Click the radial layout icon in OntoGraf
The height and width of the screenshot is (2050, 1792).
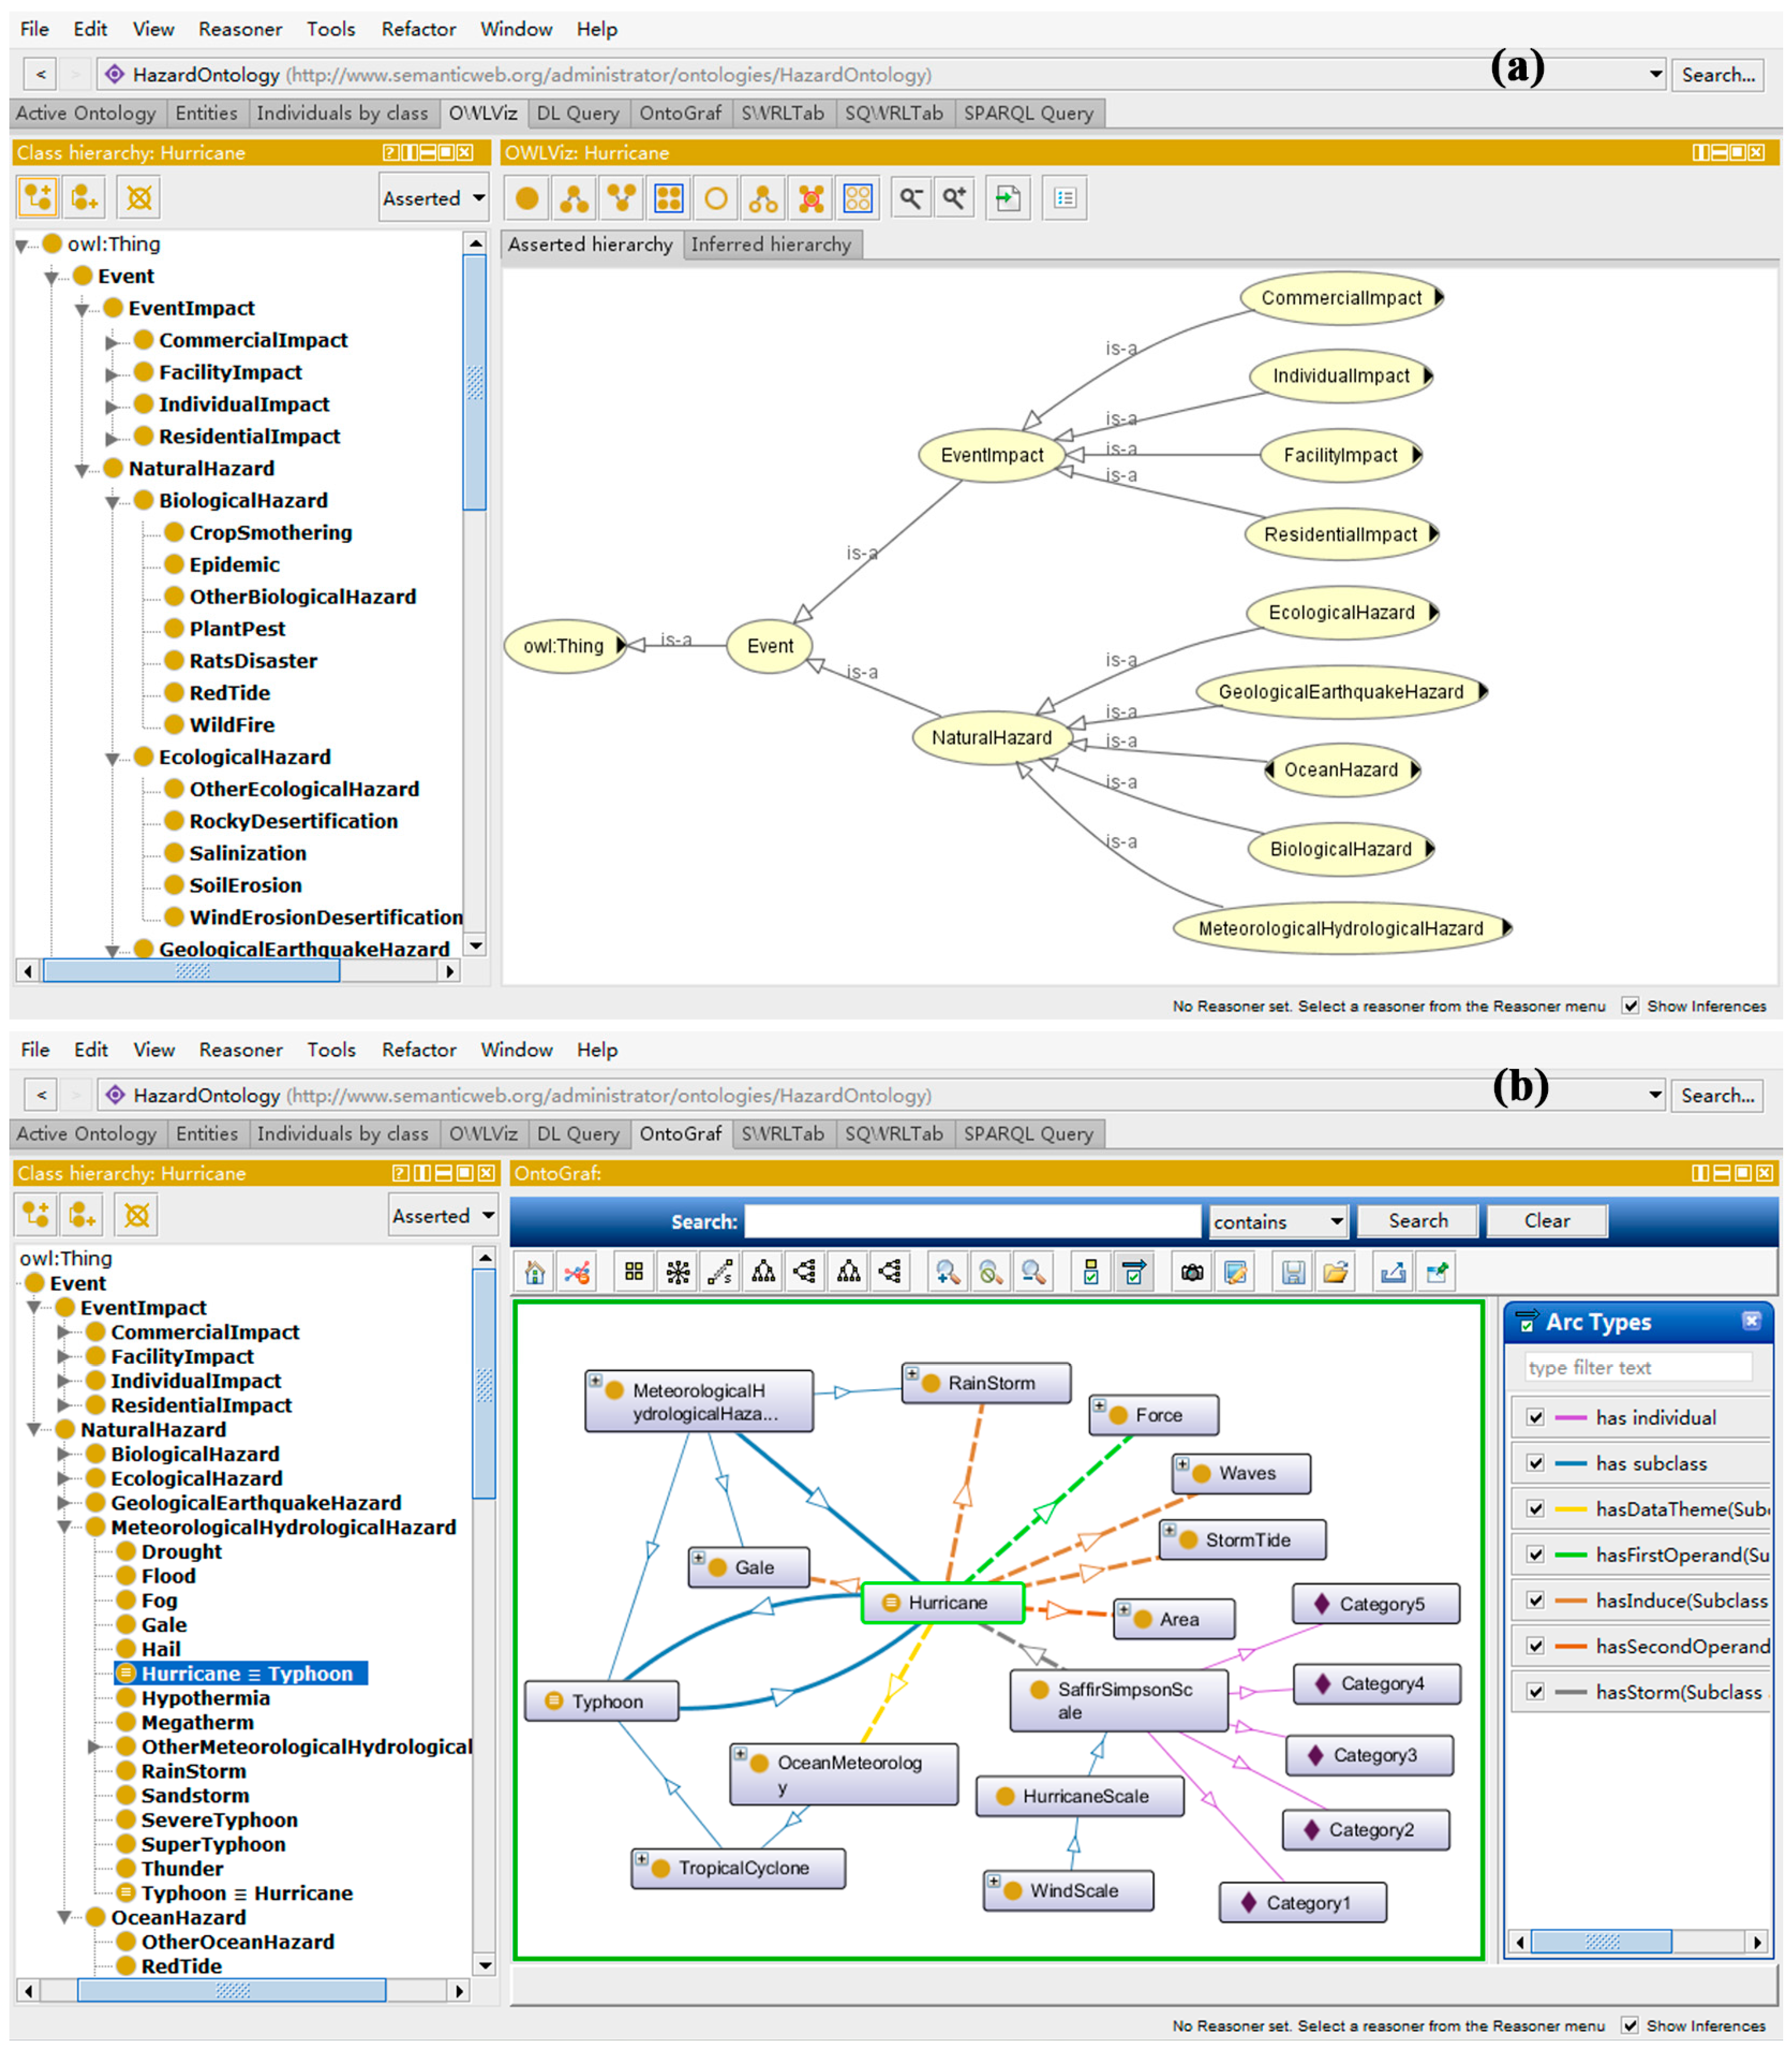click(x=678, y=1272)
